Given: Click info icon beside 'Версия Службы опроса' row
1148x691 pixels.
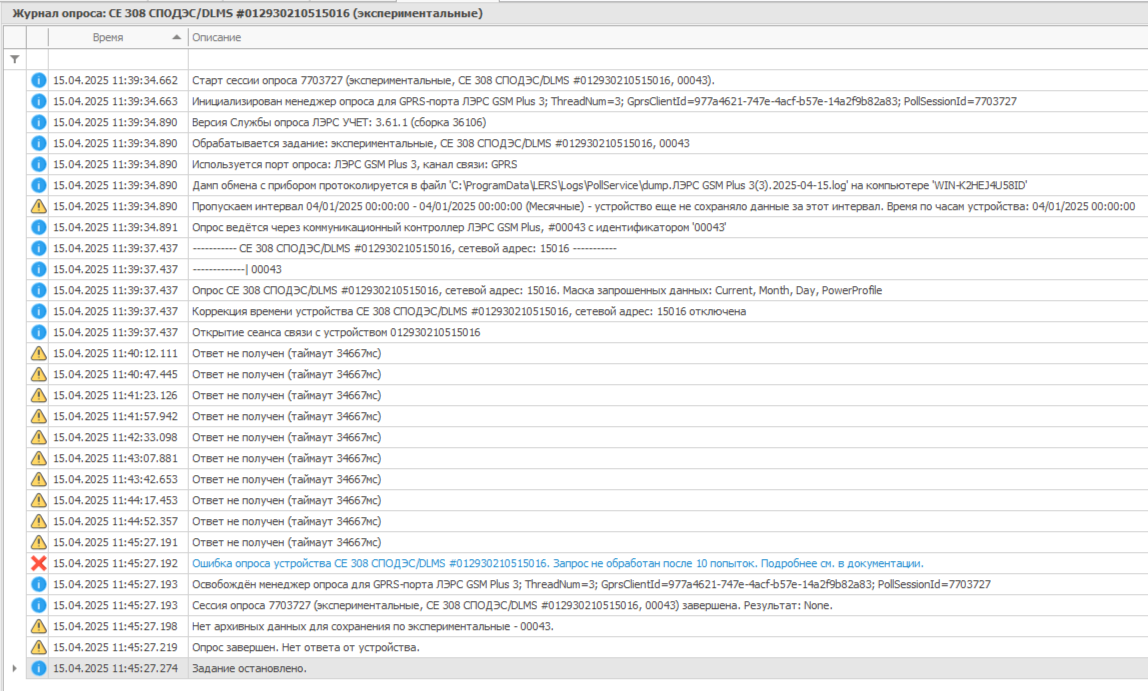Looking at the screenshot, I should (x=38, y=122).
